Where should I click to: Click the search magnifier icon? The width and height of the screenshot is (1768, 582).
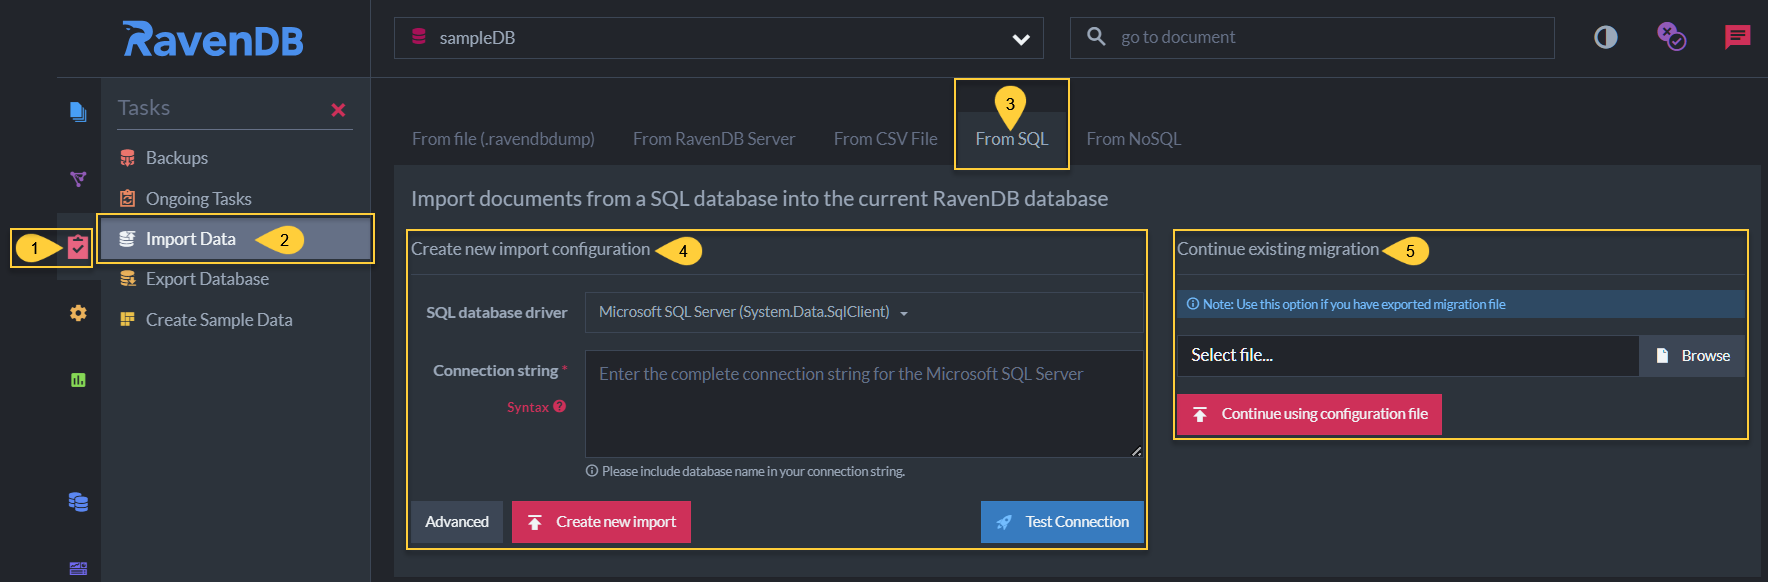click(x=1096, y=37)
